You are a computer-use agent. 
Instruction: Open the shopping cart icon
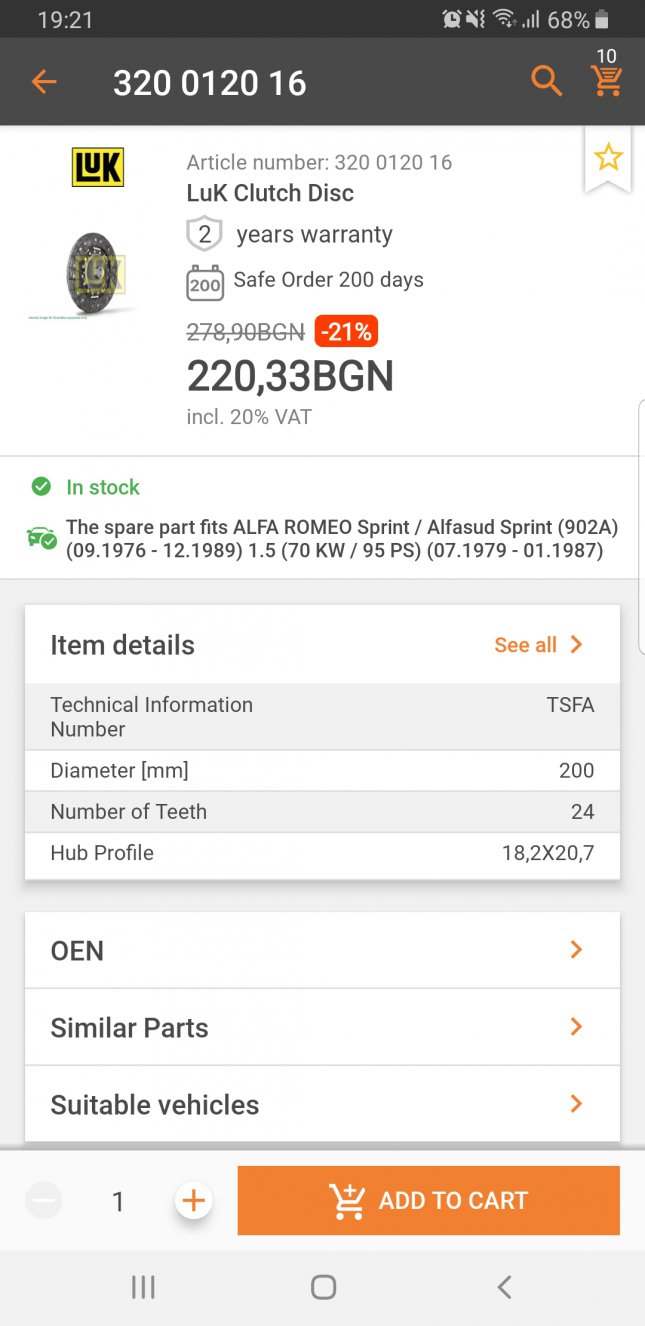coord(607,80)
